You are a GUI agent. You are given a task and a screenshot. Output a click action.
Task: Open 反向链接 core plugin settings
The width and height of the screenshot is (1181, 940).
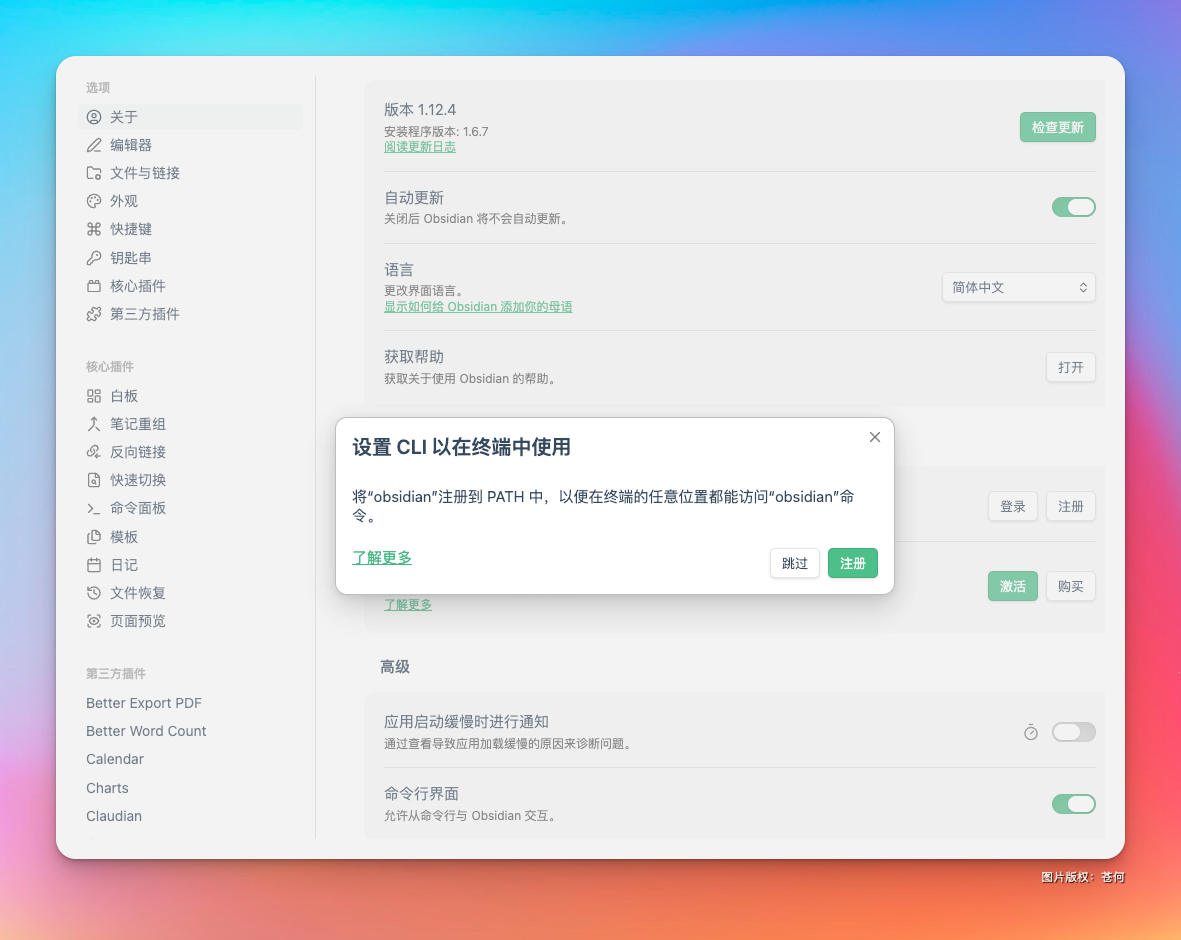[x=138, y=452]
